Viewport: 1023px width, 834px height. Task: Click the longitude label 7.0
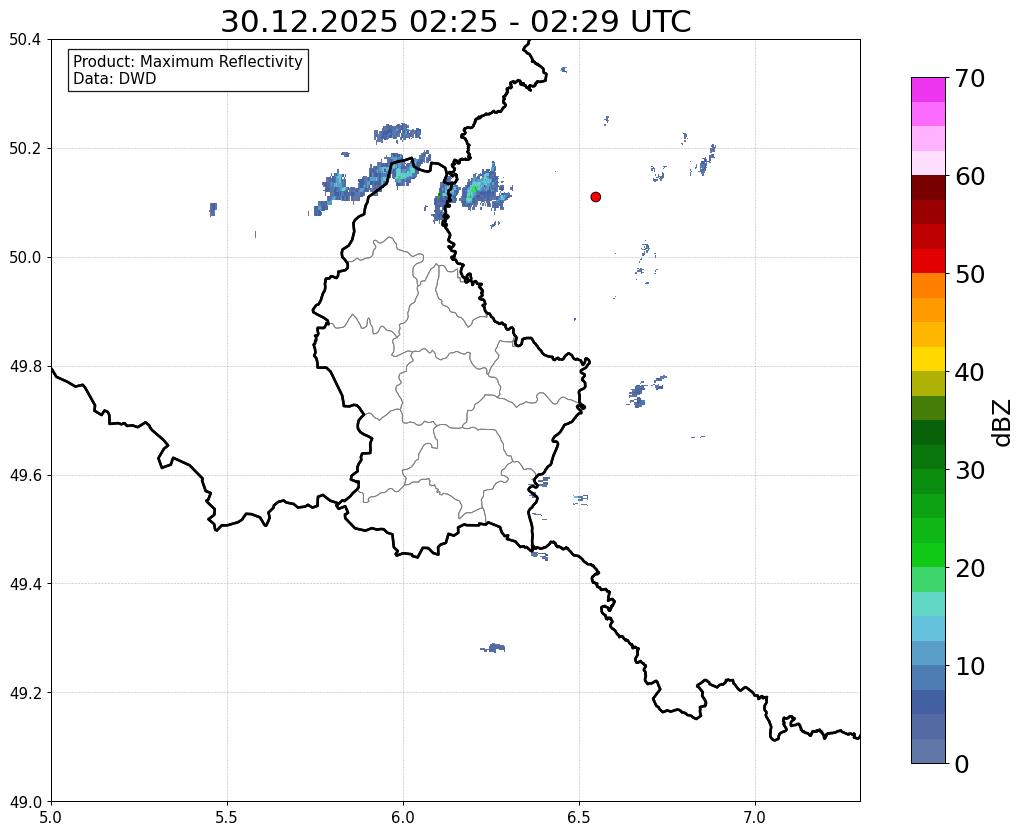coord(755,817)
